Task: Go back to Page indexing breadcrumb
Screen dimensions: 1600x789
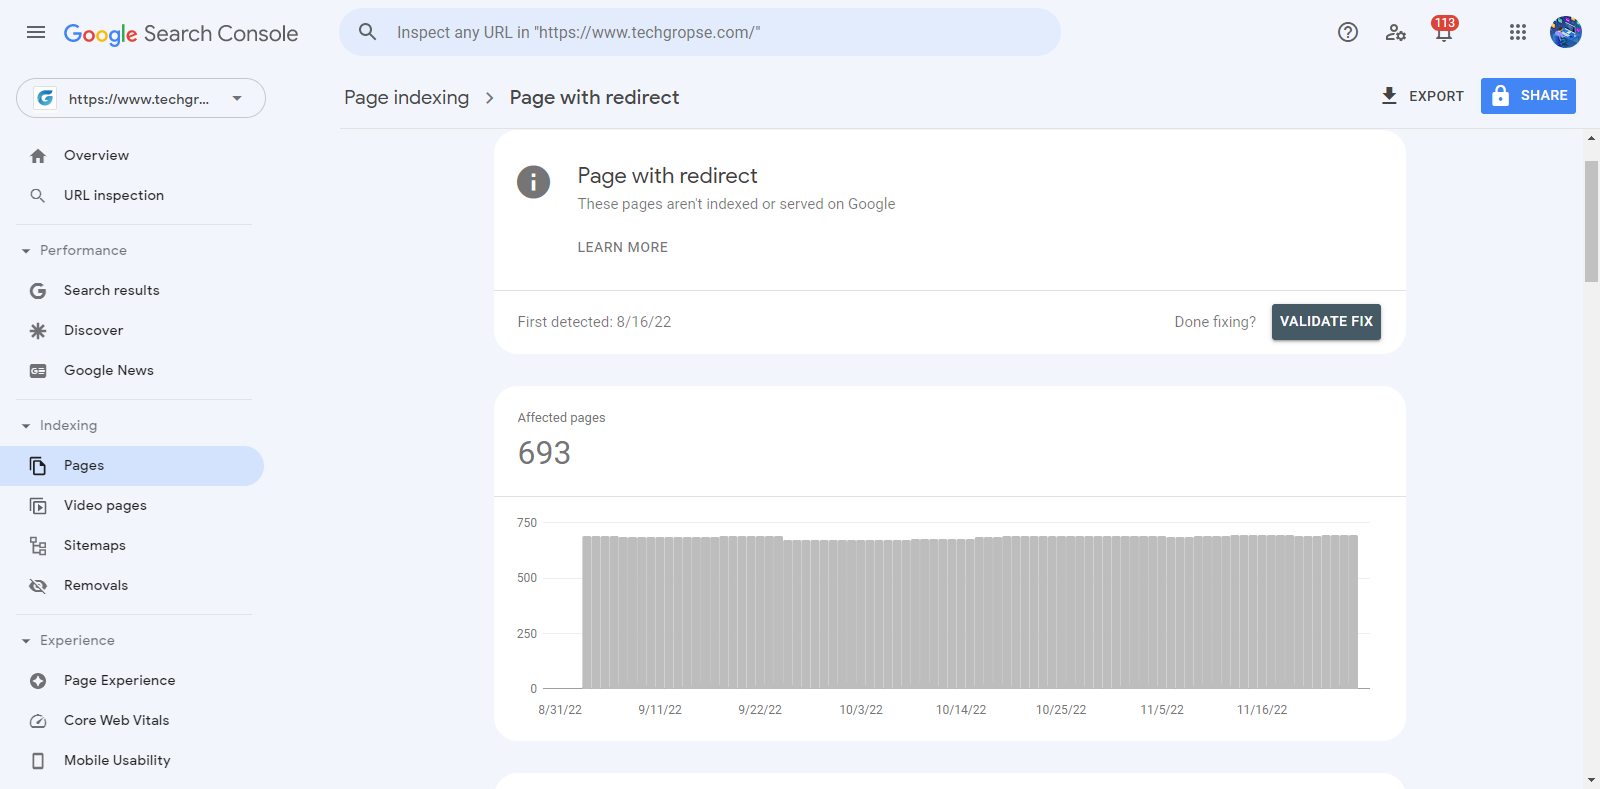Action: click(x=406, y=97)
